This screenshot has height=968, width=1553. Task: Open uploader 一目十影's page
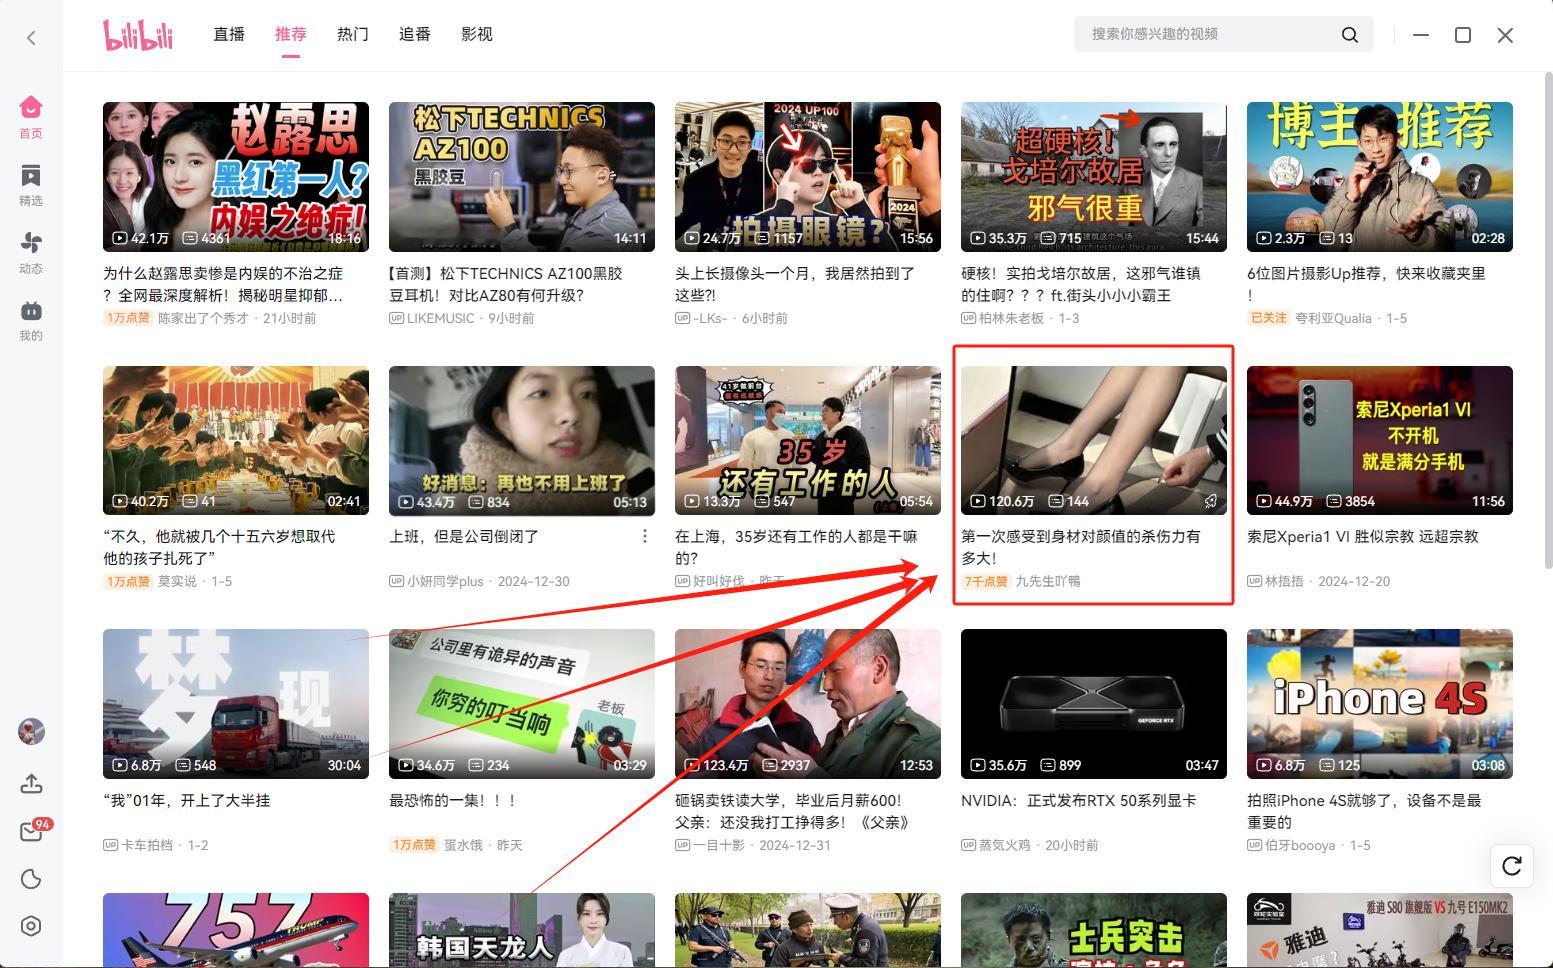tap(719, 845)
